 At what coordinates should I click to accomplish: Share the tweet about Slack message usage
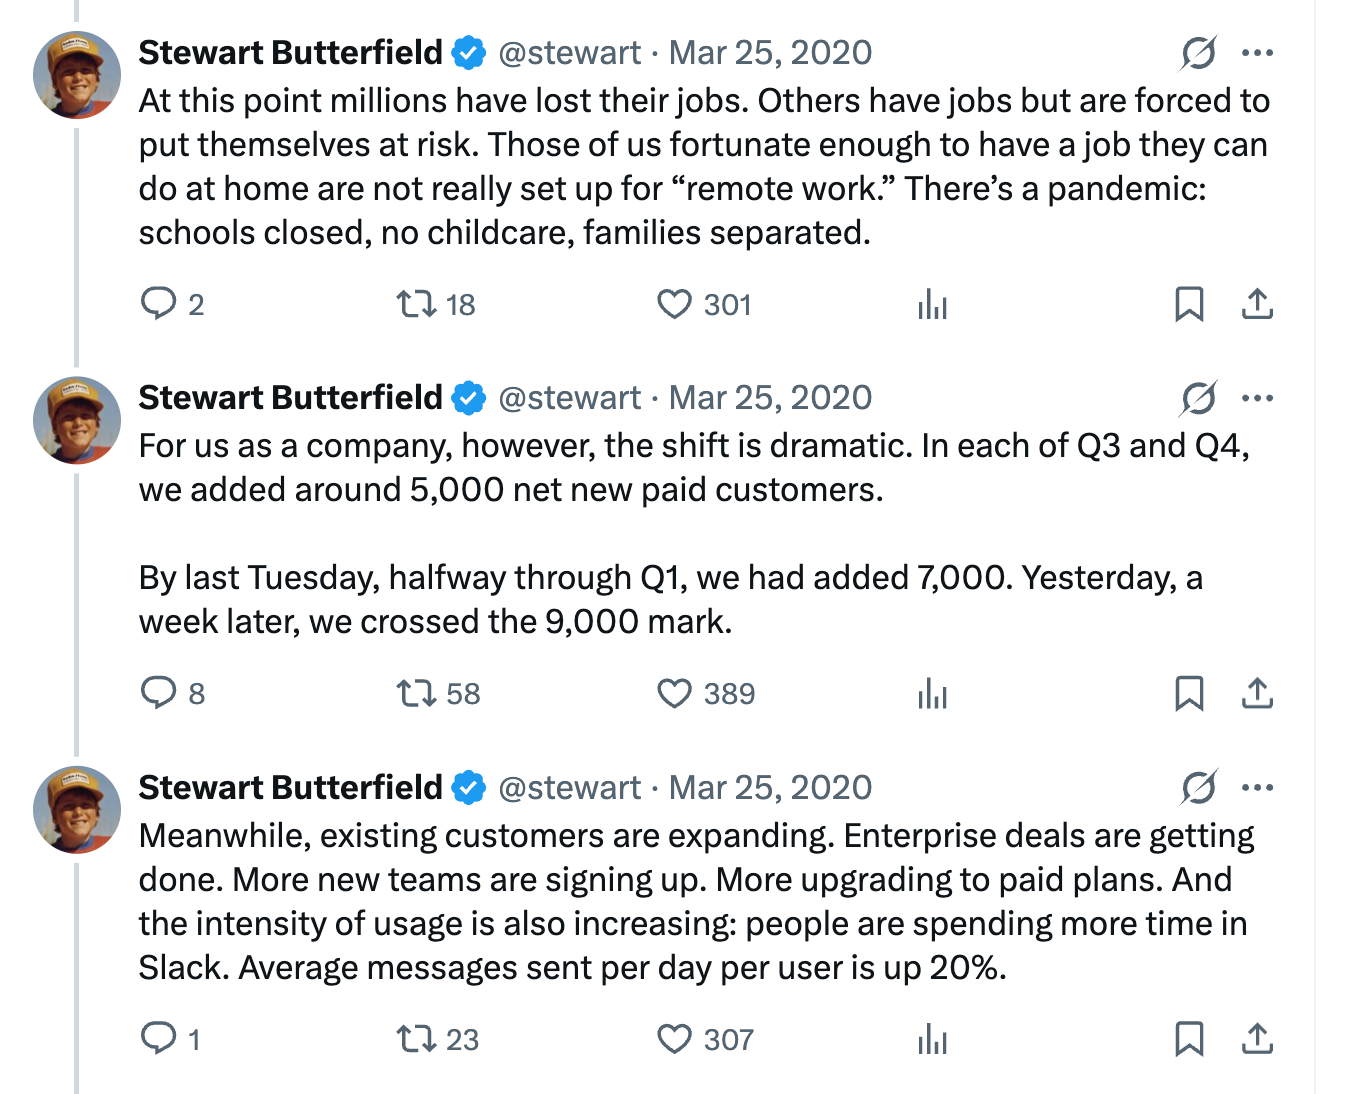(x=1257, y=1038)
